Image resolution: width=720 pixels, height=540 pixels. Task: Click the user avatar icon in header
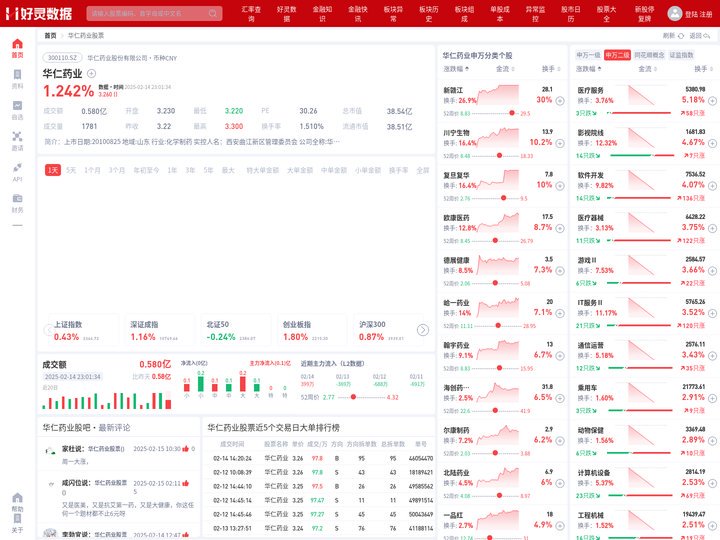point(675,13)
